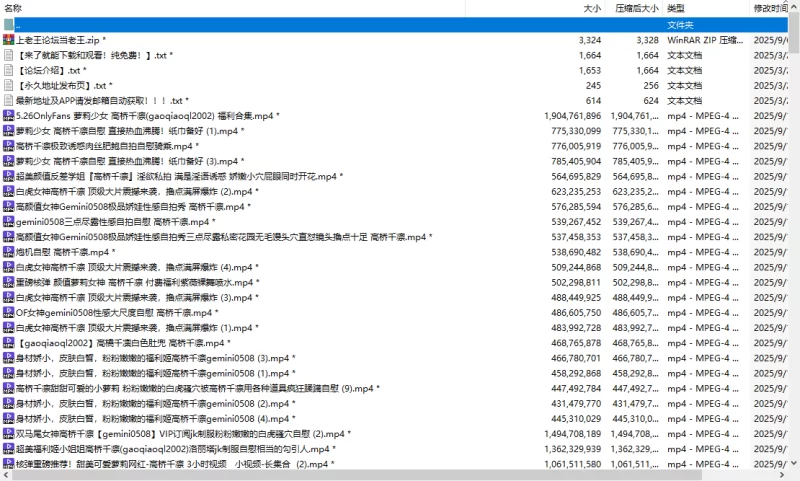800x481 pixels.
Task: Click mp4 icon of the 488,449,925 size row
Action: [x=8, y=297]
